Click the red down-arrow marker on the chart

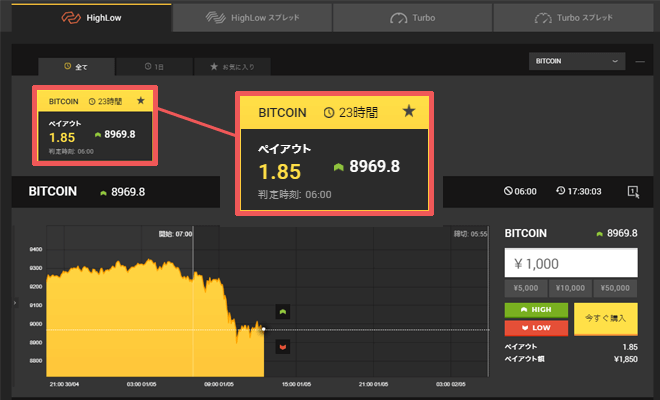pos(283,347)
